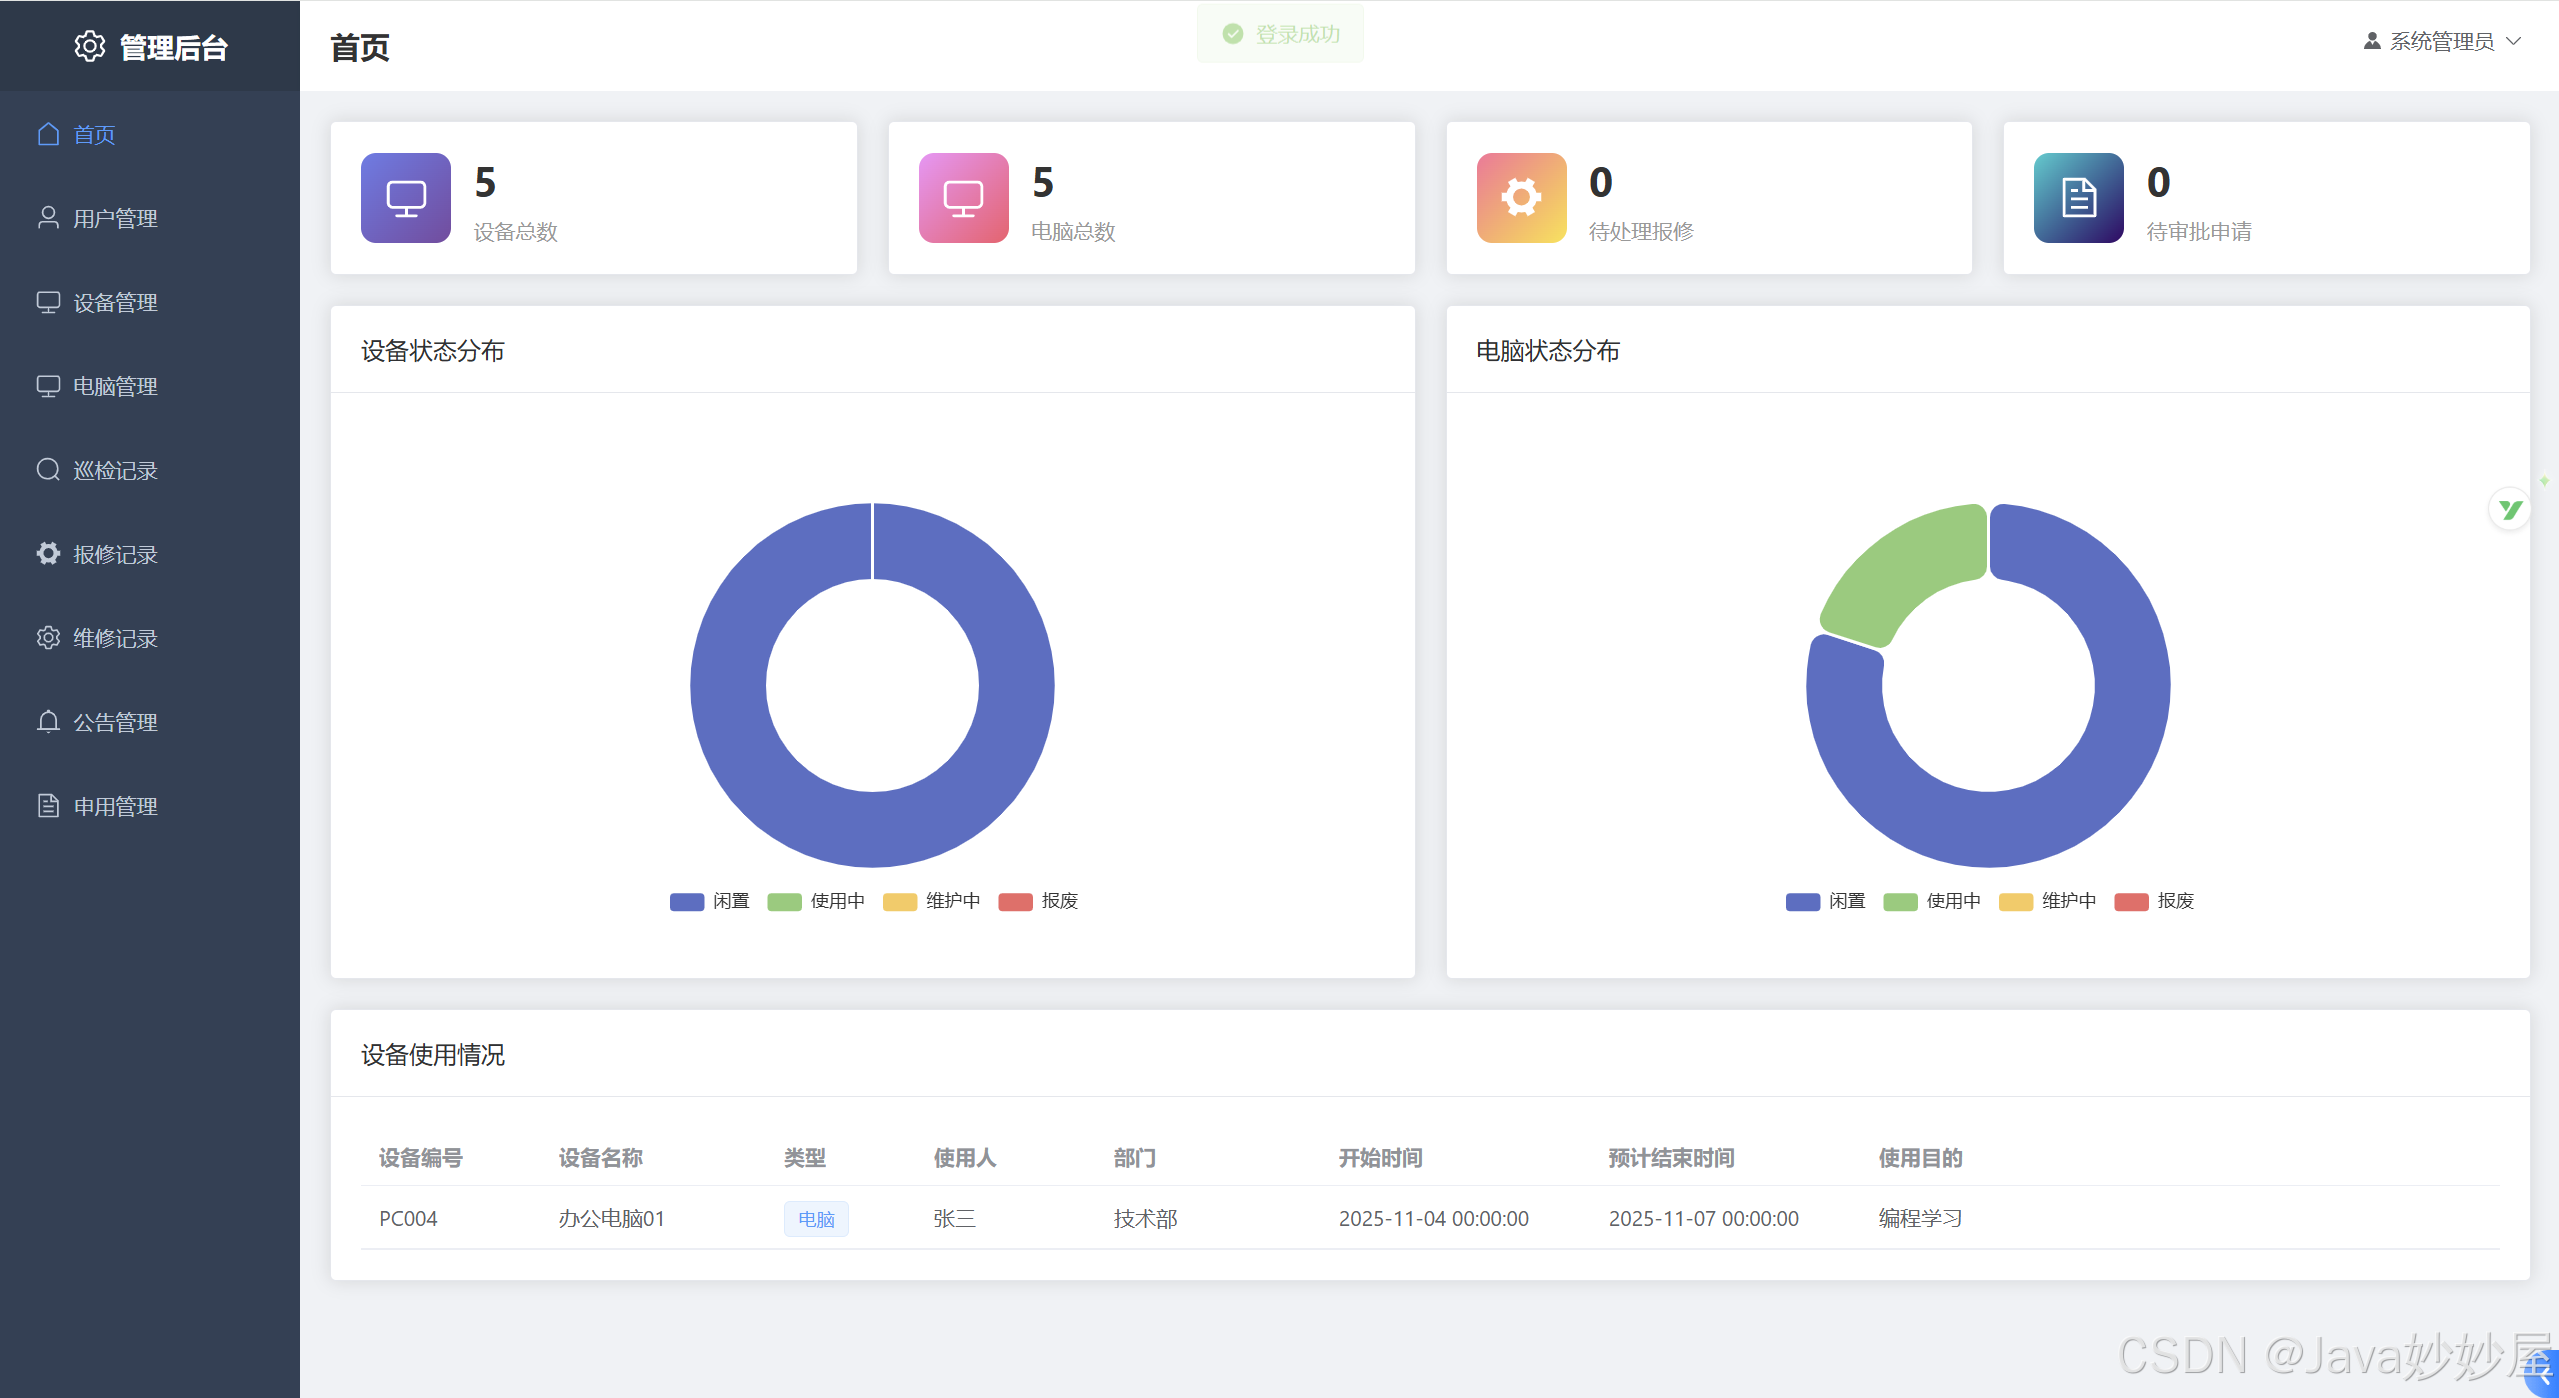
Task: Toggle 使用中 legend in 设备状态分布 chart
Action: coord(816,901)
